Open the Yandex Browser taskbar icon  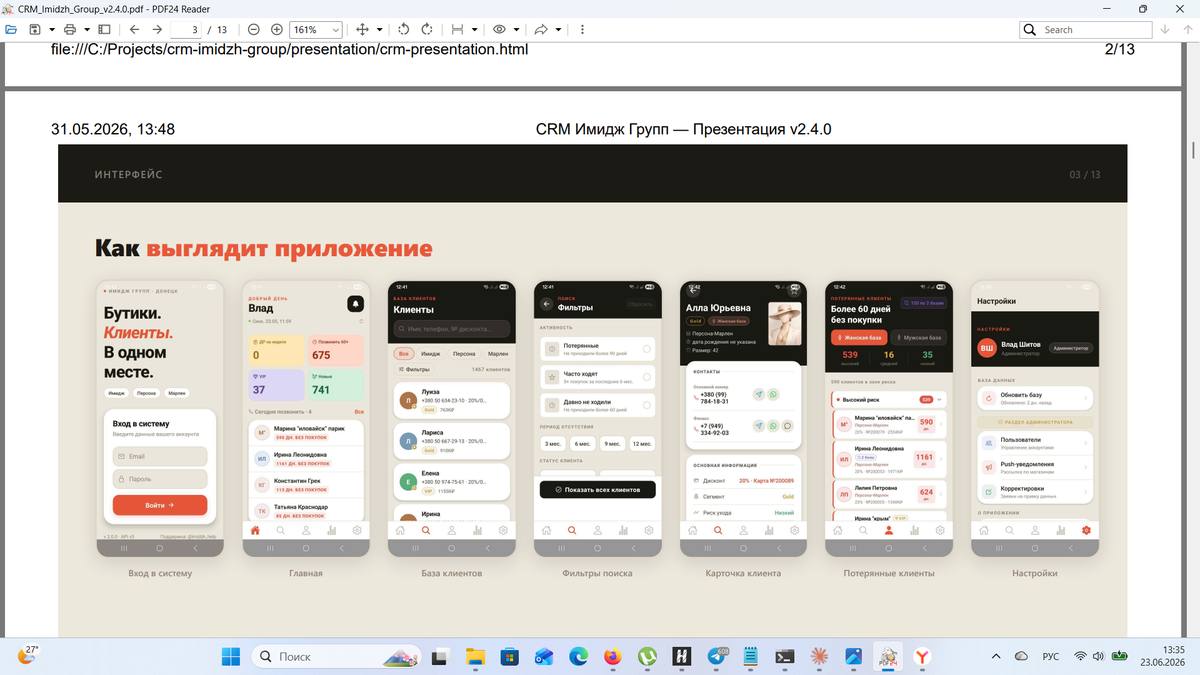[x=924, y=657]
